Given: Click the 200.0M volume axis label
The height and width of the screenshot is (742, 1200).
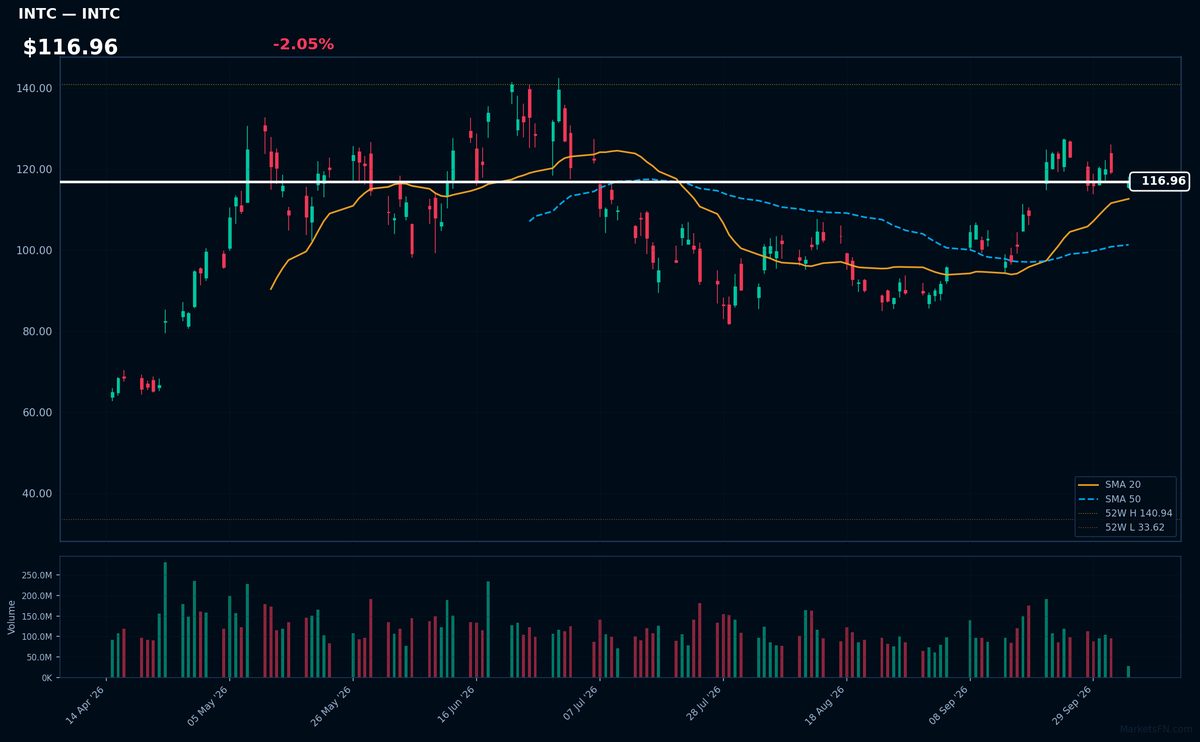Looking at the screenshot, I should click(37, 596).
